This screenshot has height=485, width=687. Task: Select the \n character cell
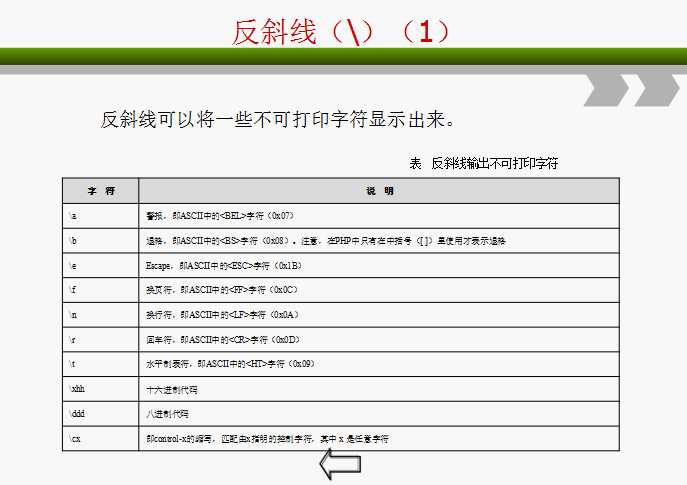point(101,315)
